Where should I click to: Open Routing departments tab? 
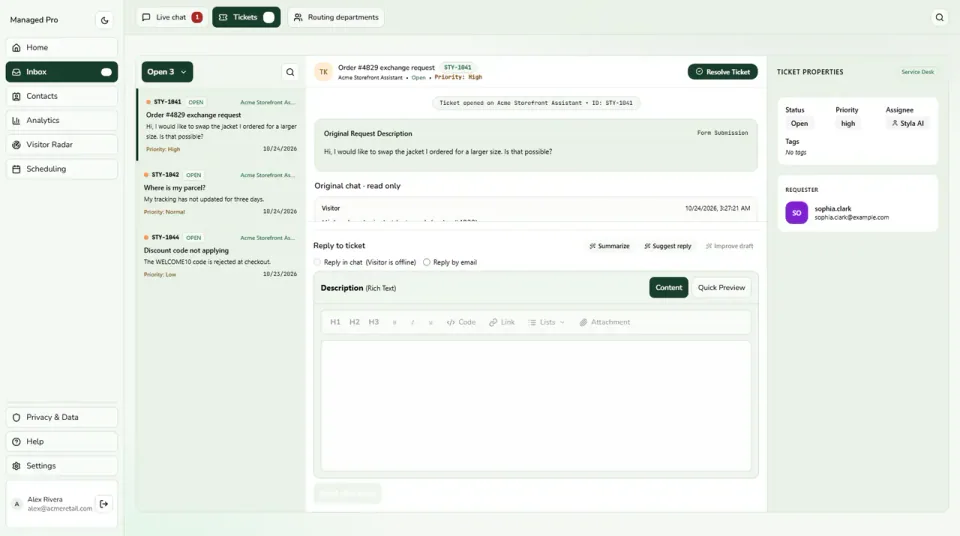[x=336, y=17]
